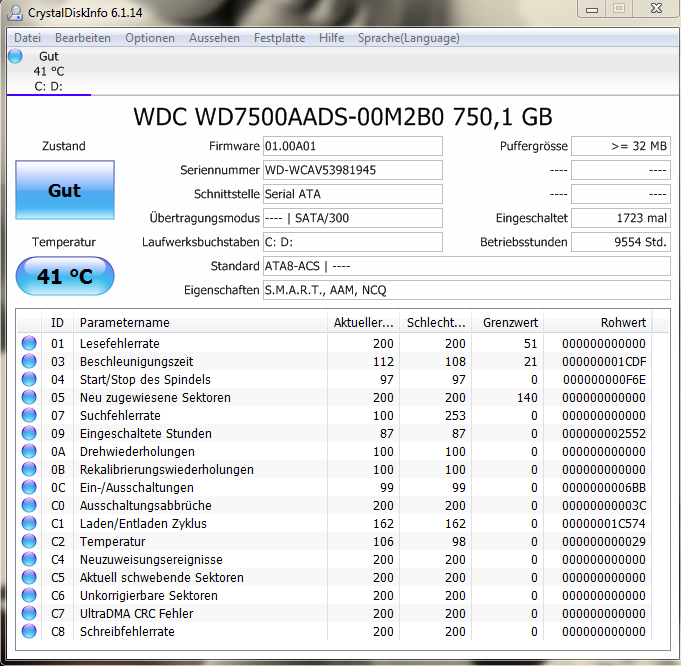The height and width of the screenshot is (666, 681).
Task: Select raw value 000000002552
Action: pyautogui.click(x=604, y=434)
